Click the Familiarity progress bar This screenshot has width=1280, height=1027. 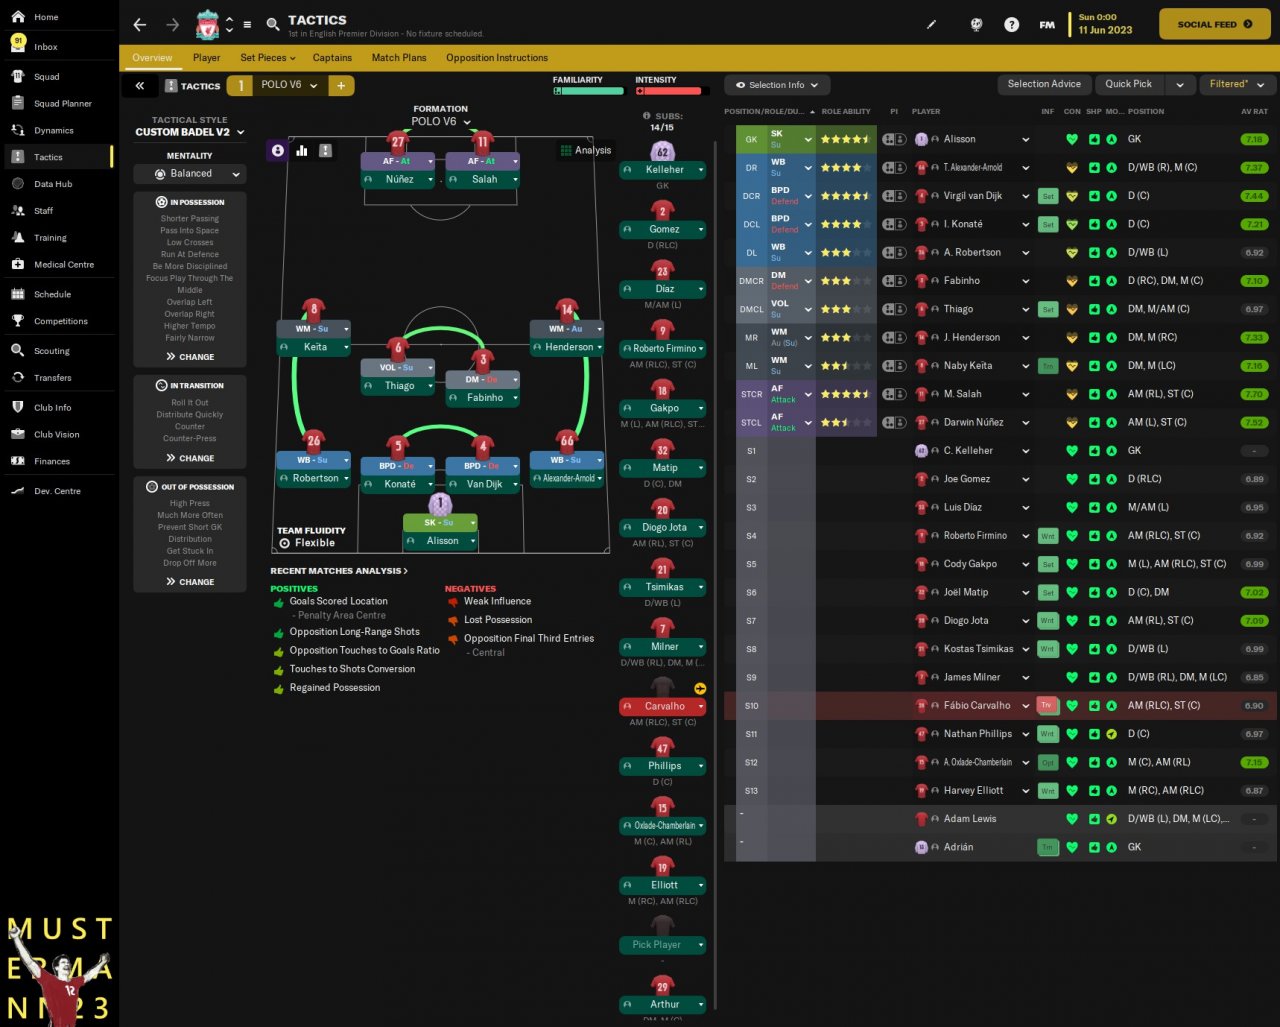[588, 91]
